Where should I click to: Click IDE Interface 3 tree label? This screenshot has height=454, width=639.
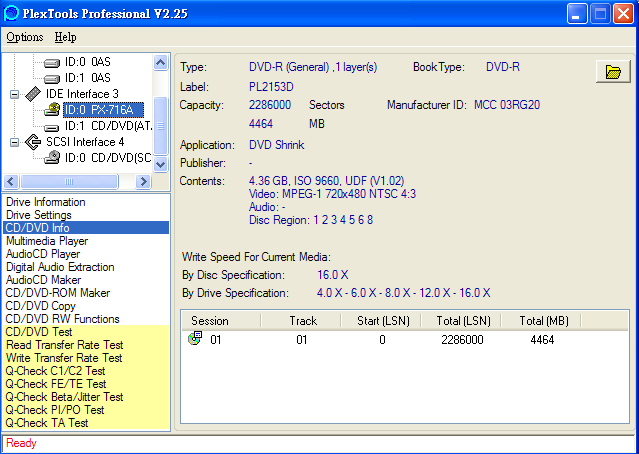tap(82, 94)
